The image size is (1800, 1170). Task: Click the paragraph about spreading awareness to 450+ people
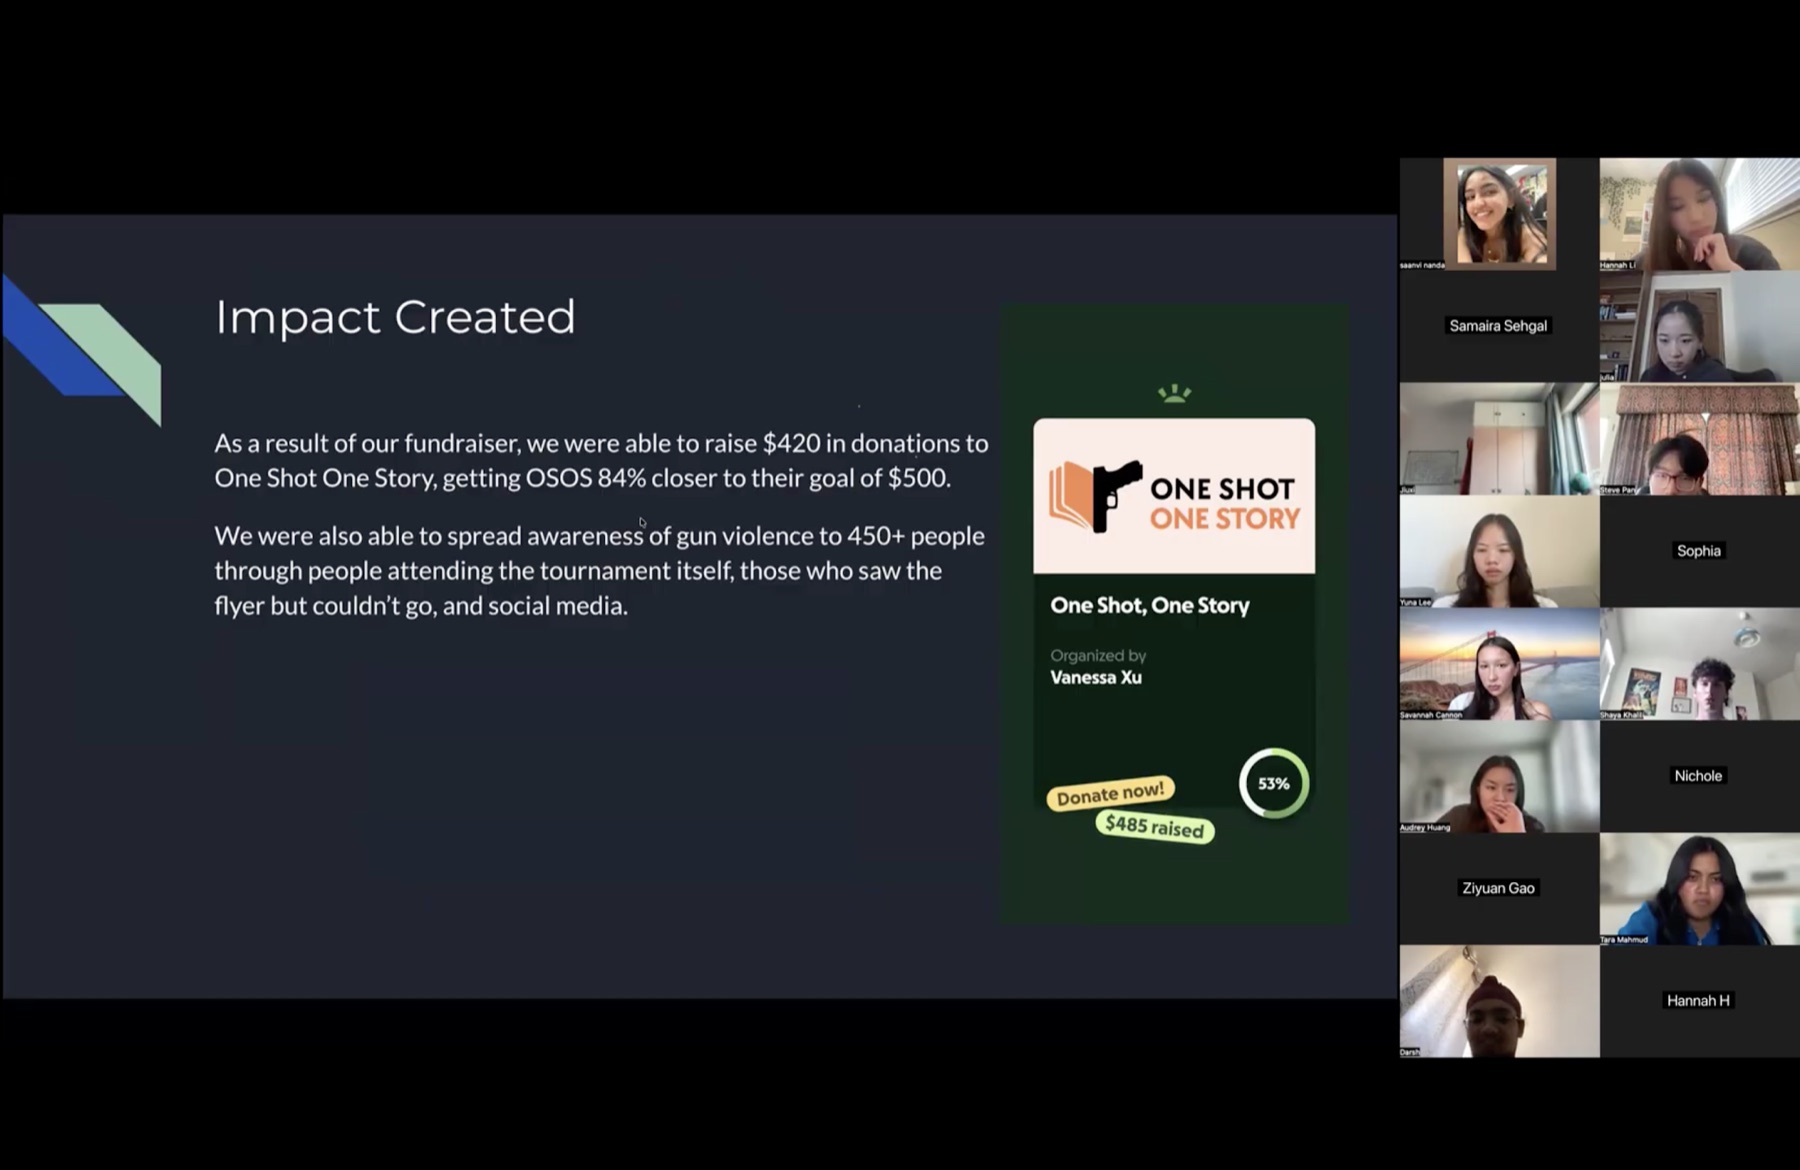tap(599, 570)
